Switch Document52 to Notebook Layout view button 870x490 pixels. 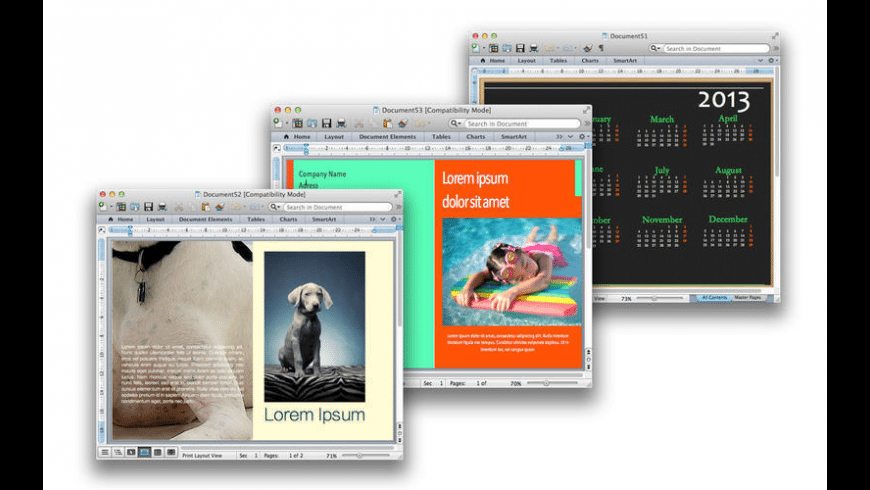click(x=158, y=453)
